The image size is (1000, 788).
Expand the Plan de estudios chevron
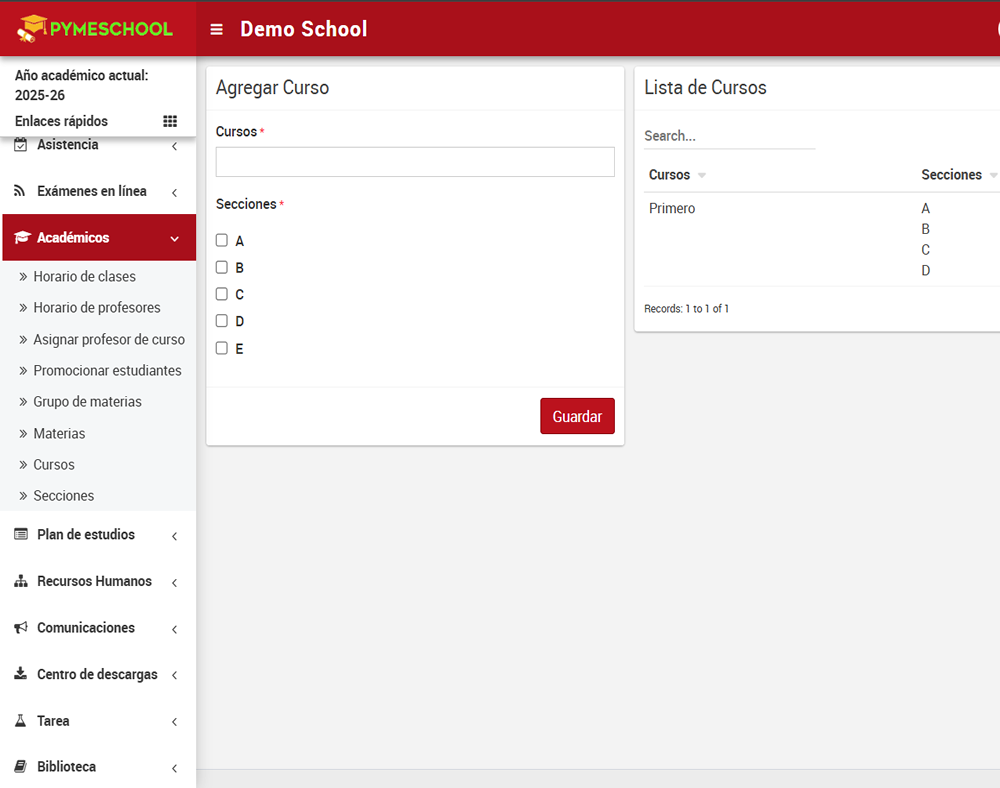click(x=175, y=536)
